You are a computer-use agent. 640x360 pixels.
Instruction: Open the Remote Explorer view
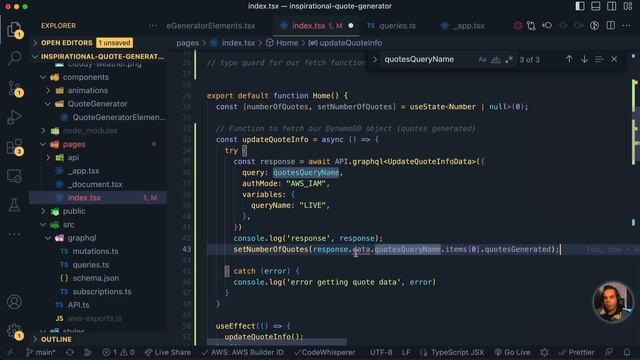pos(14,176)
